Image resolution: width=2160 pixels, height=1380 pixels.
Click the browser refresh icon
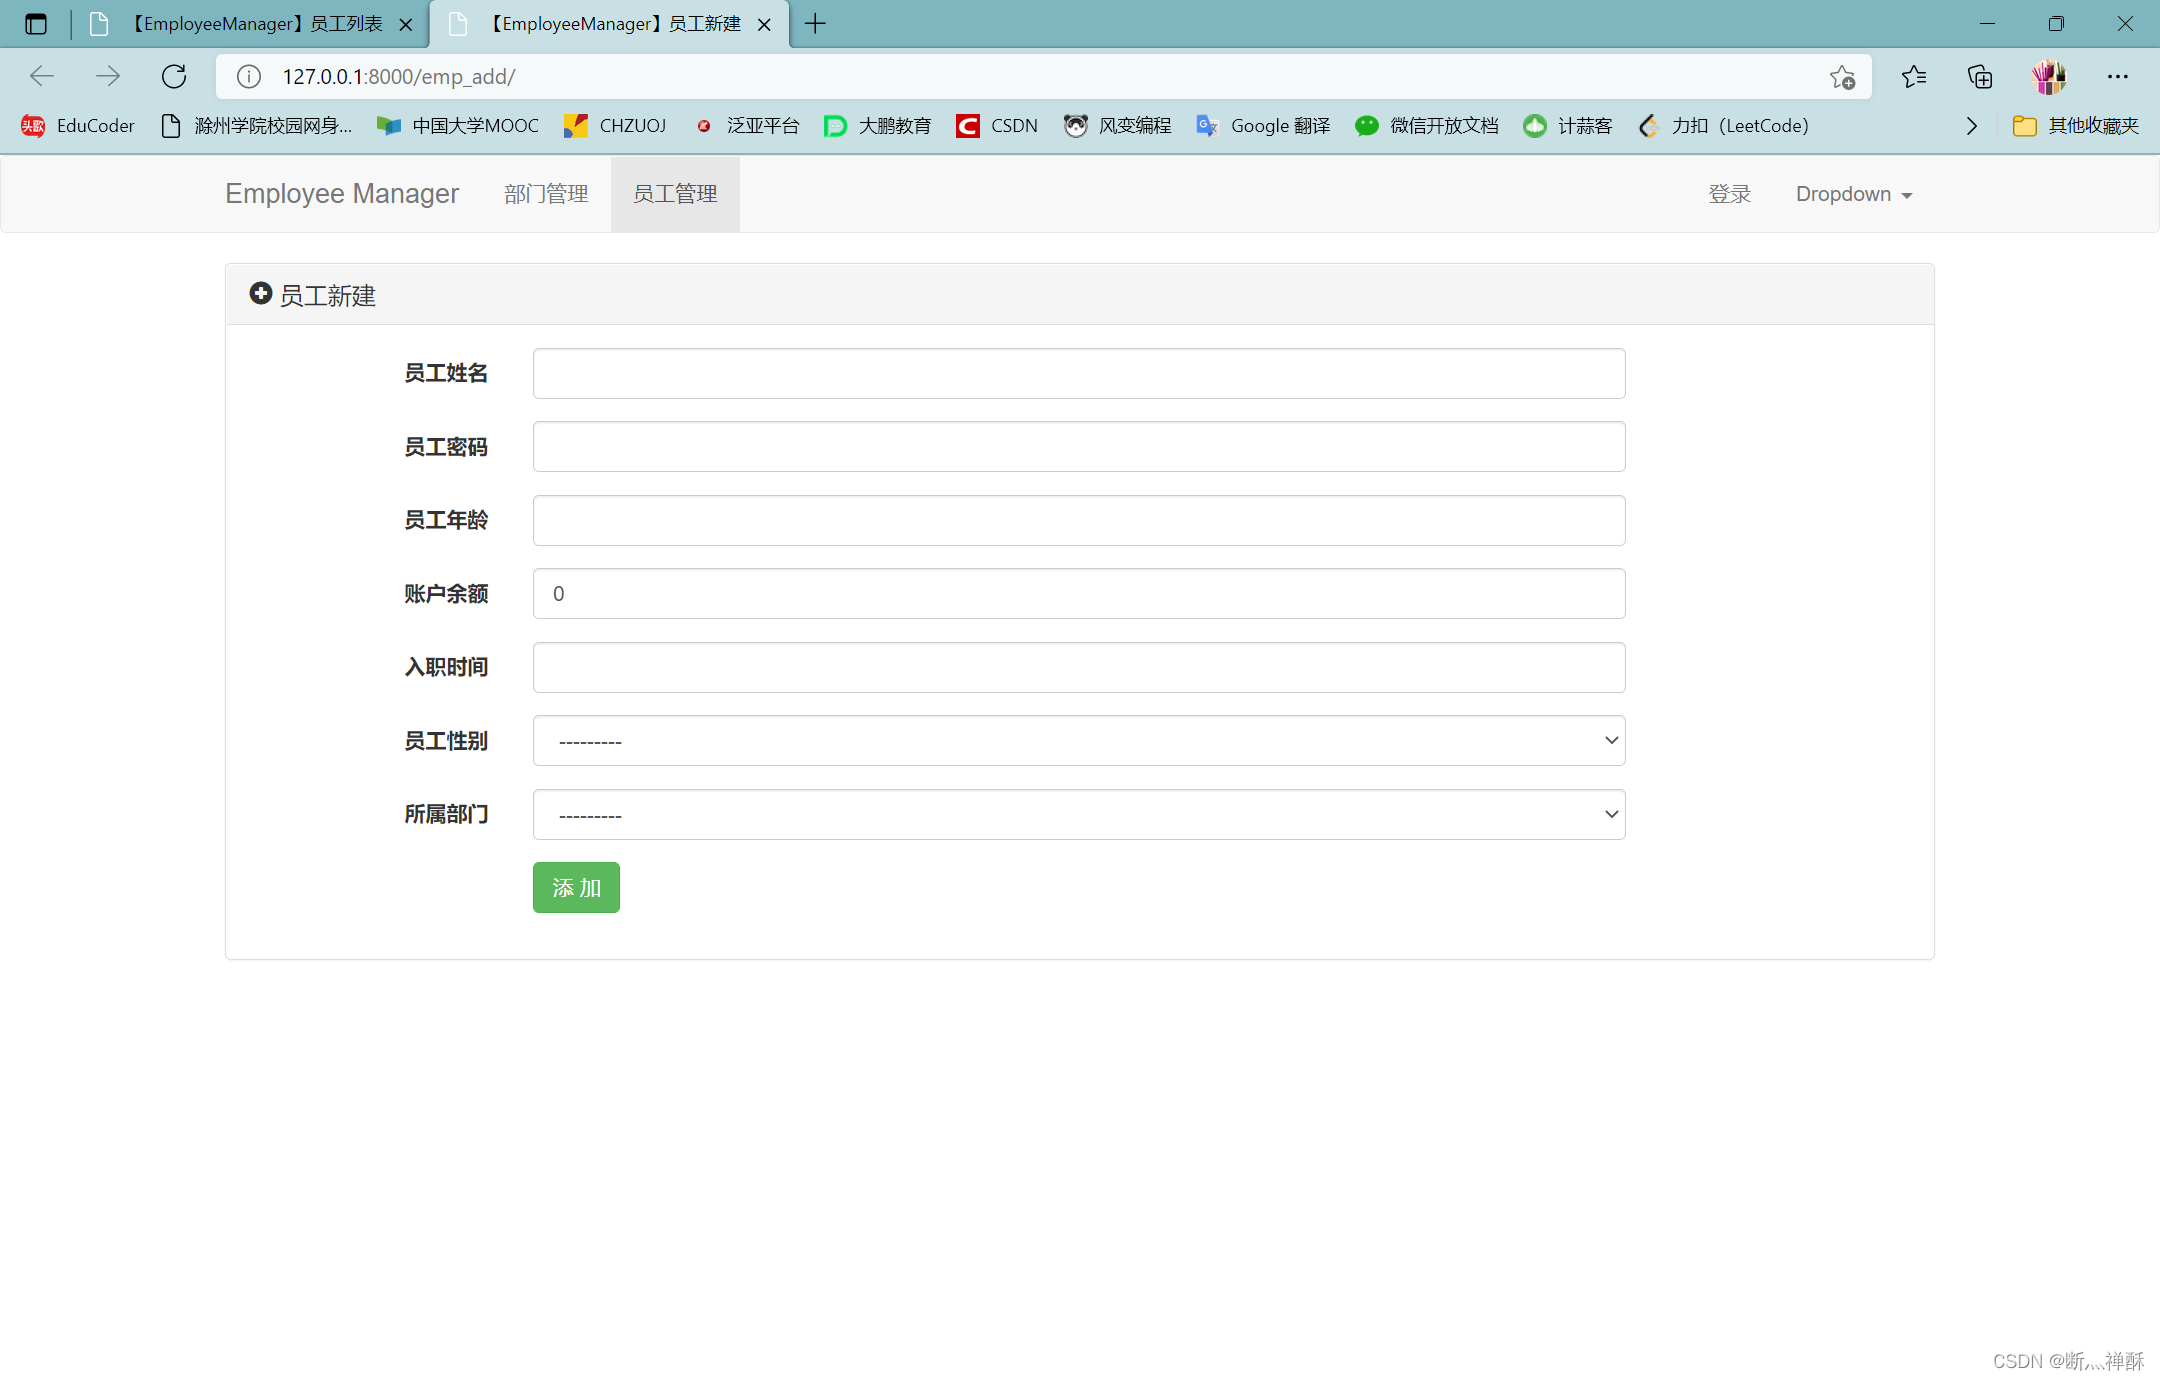[174, 76]
